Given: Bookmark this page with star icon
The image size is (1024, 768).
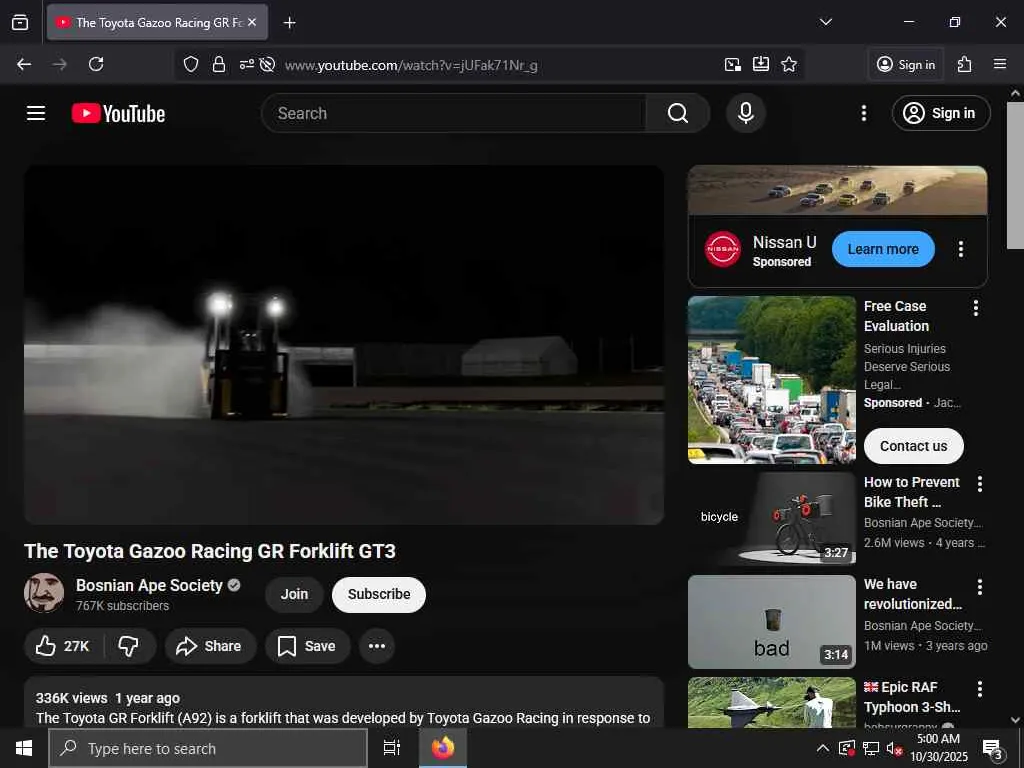Looking at the screenshot, I should click(789, 64).
